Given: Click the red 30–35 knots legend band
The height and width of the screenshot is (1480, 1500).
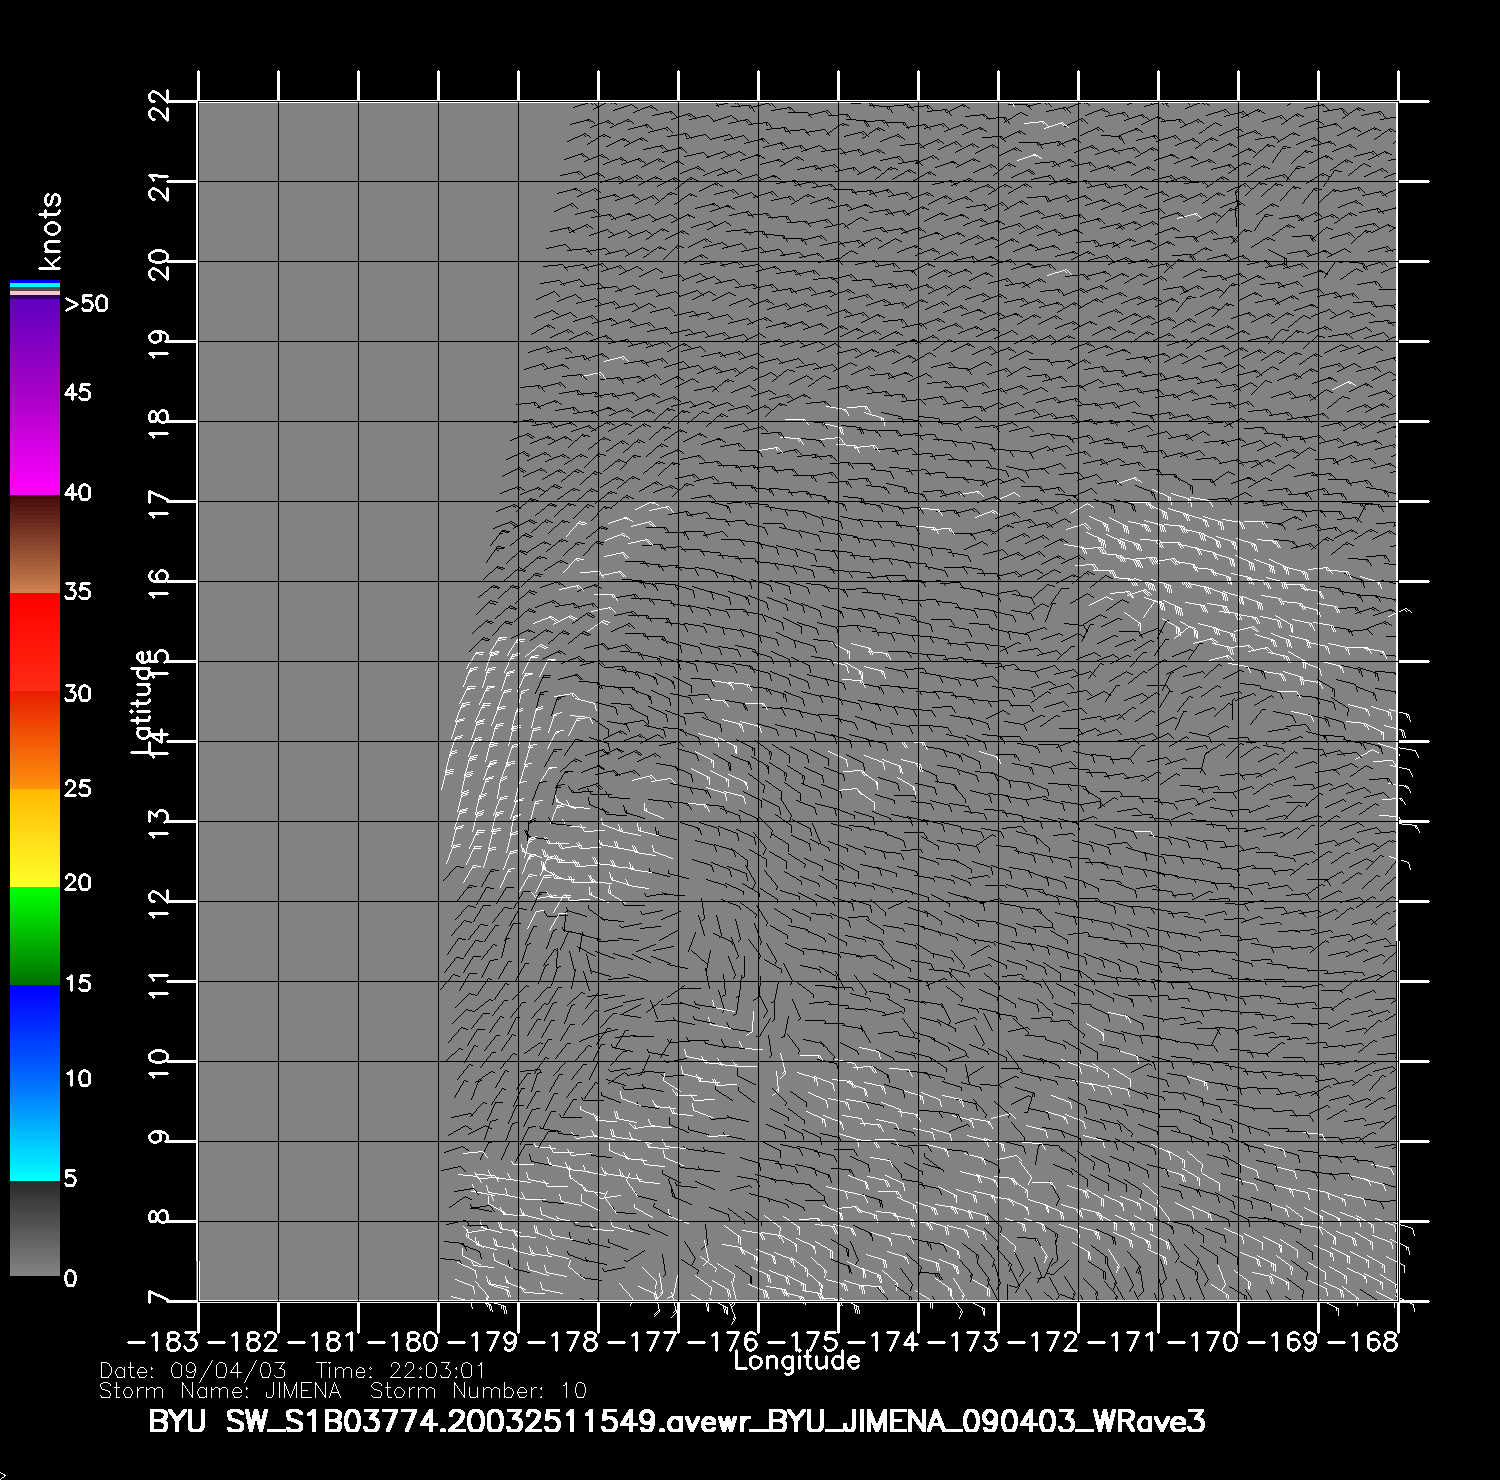Looking at the screenshot, I should 35,642.
